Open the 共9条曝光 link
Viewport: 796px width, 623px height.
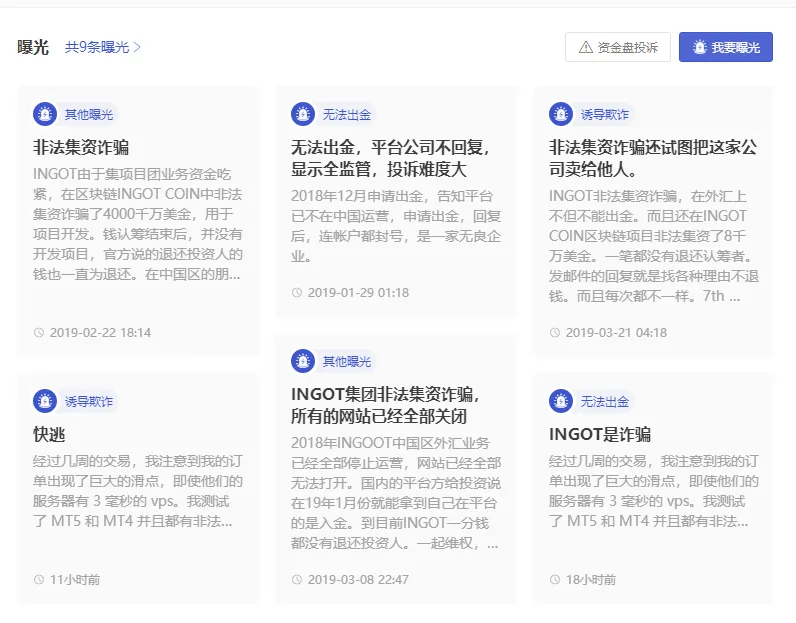[103, 47]
